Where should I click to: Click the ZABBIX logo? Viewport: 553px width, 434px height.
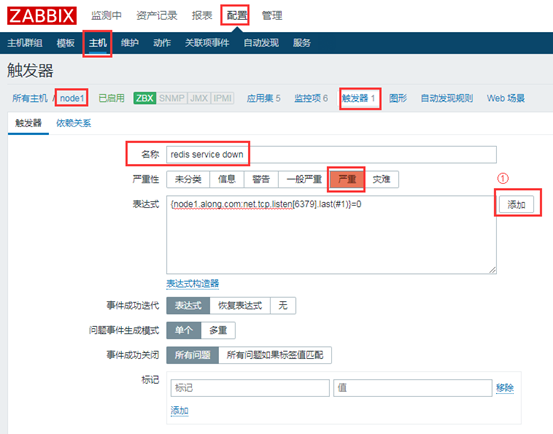42,16
